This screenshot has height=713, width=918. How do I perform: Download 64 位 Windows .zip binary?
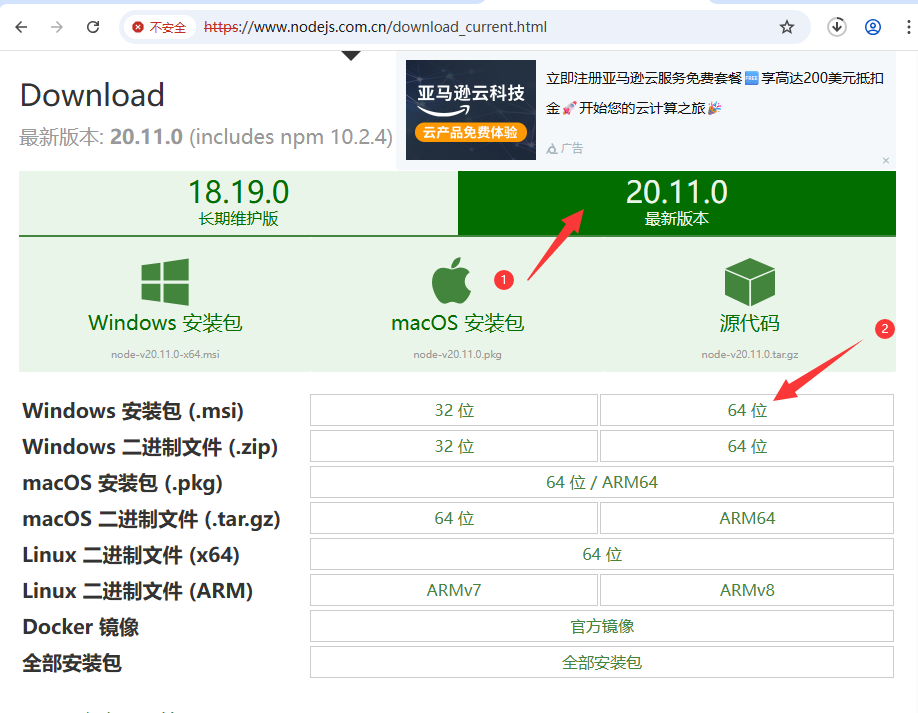747,446
